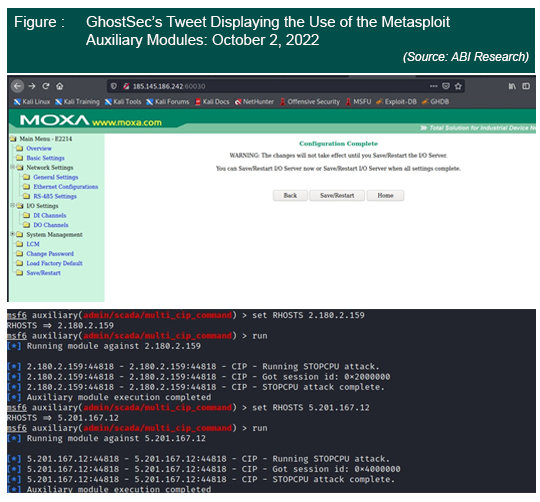The height and width of the screenshot is (502, 540).
Task: Open General Settings page
Action: (x=56, y=177)
